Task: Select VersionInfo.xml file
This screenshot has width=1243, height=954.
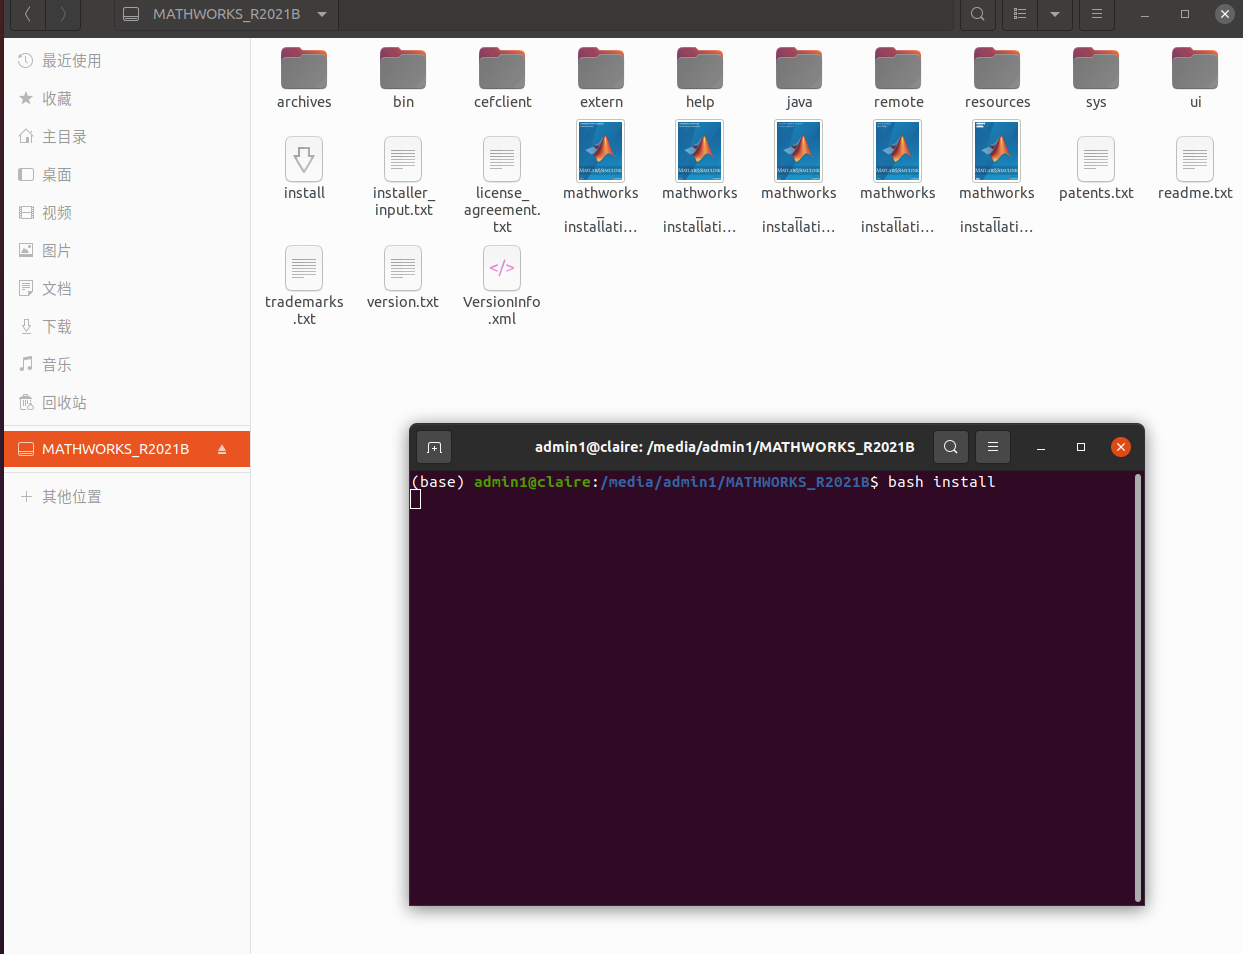Action: tap(502, 286)
